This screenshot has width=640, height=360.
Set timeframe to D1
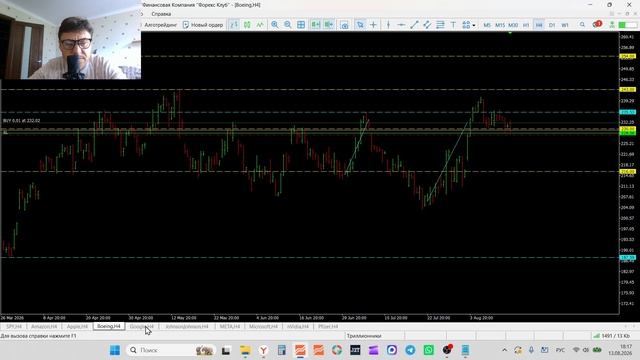[552, 25]
